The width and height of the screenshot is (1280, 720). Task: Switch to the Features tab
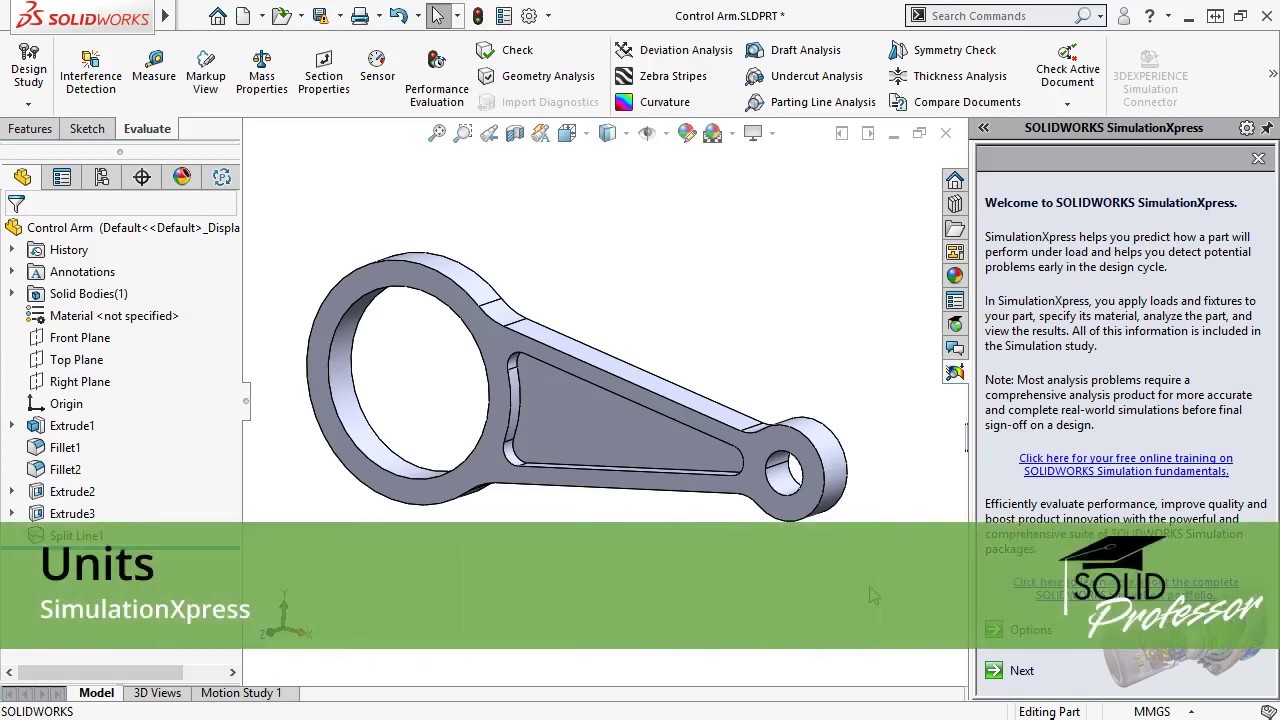[x=30, y=129]
